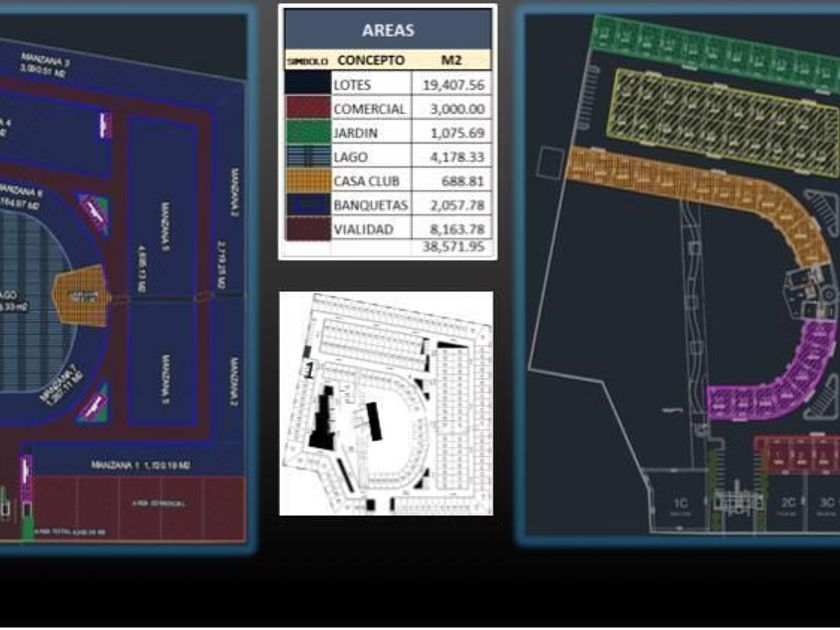
Task: Click the COMERCIAL red swatch in legend
Action: 308,108
